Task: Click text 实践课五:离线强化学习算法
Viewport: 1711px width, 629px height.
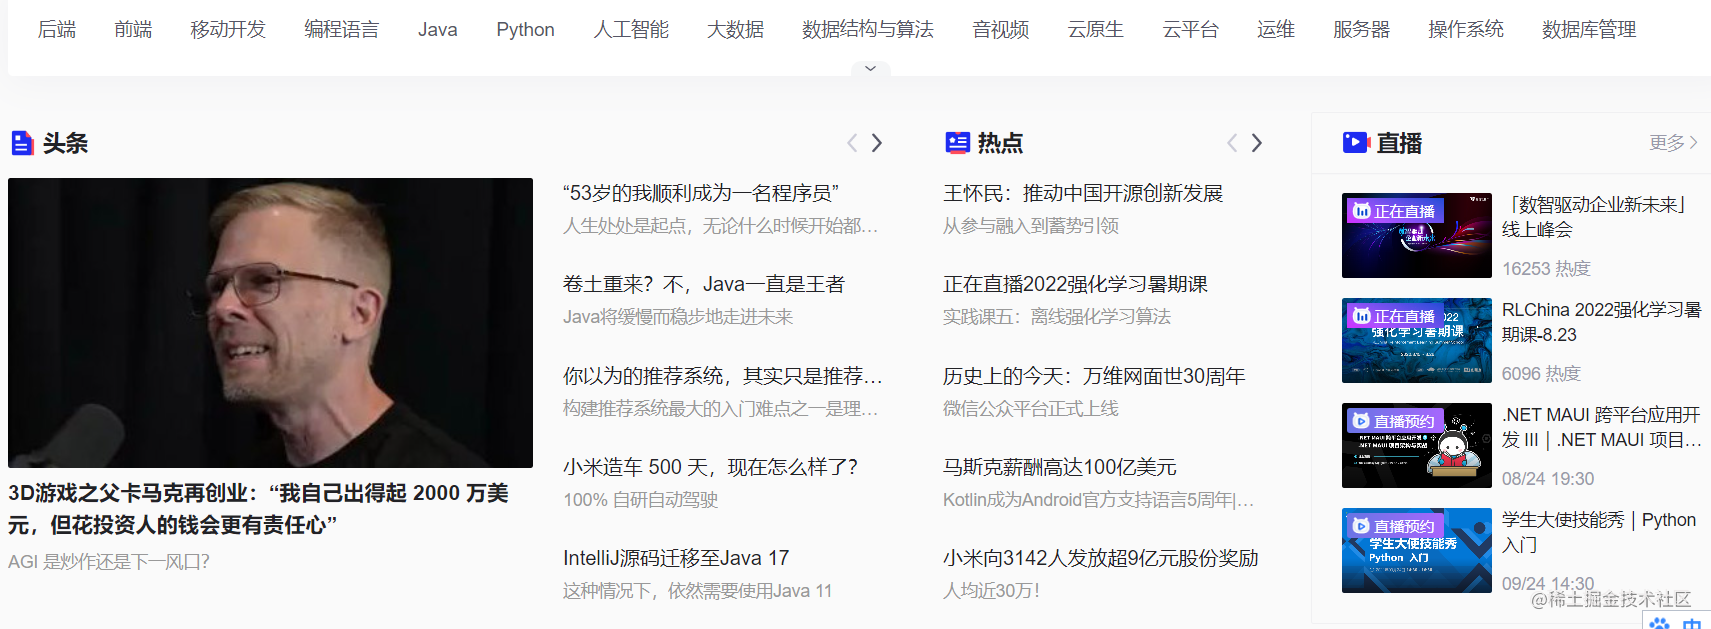Action: coord(1057,317)
